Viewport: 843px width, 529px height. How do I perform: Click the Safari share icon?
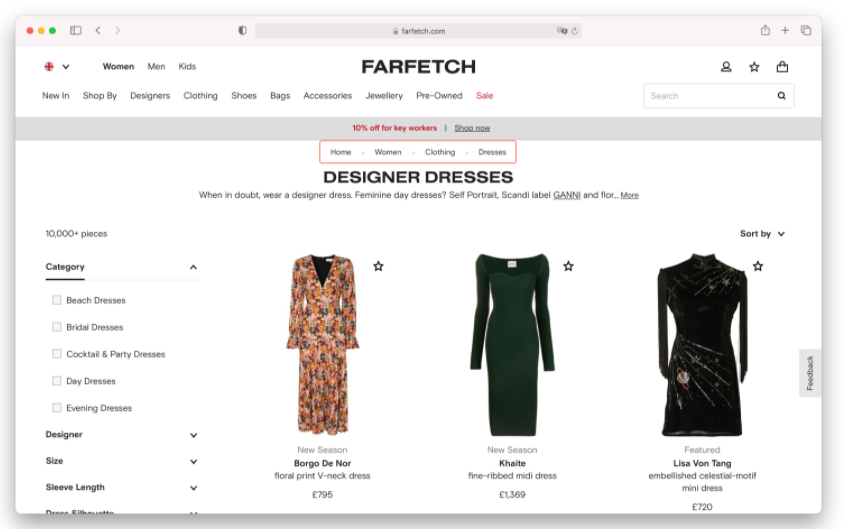pyautogui.click(x=765, y=31)
